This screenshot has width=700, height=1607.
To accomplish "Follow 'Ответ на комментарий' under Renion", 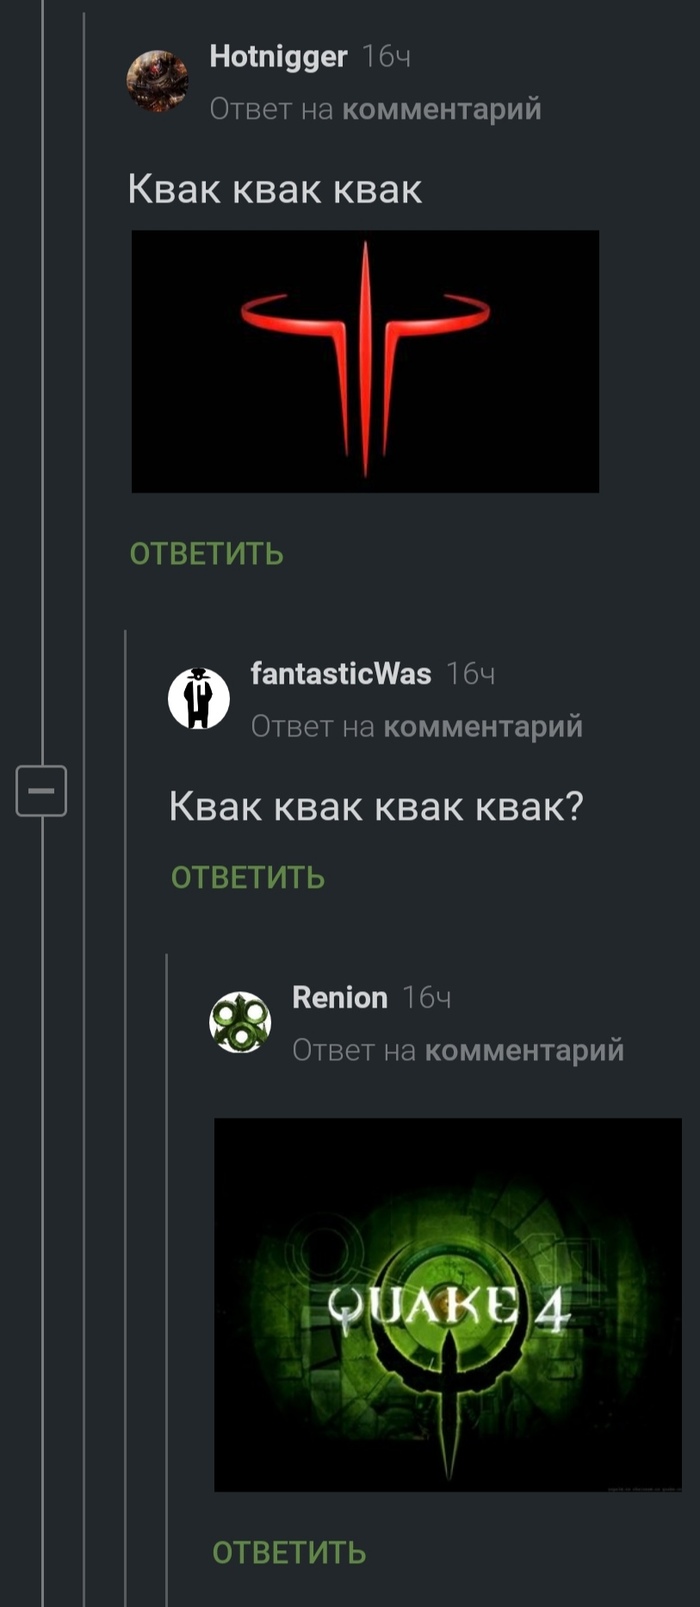I will 458,1051.
